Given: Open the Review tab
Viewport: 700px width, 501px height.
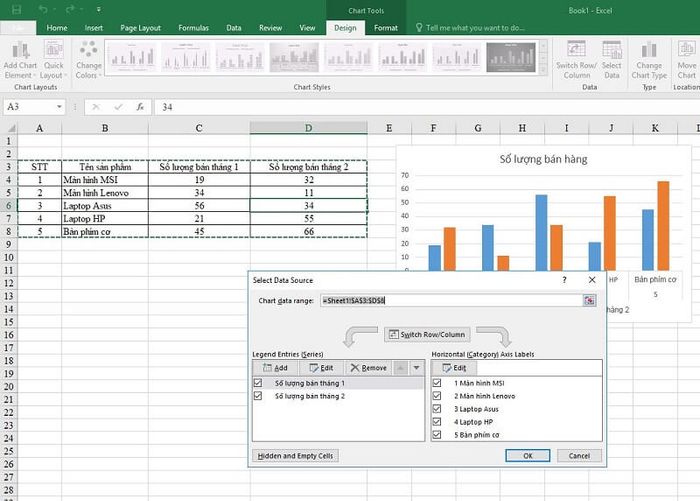Looking at the screenshot, I should 270,28.
